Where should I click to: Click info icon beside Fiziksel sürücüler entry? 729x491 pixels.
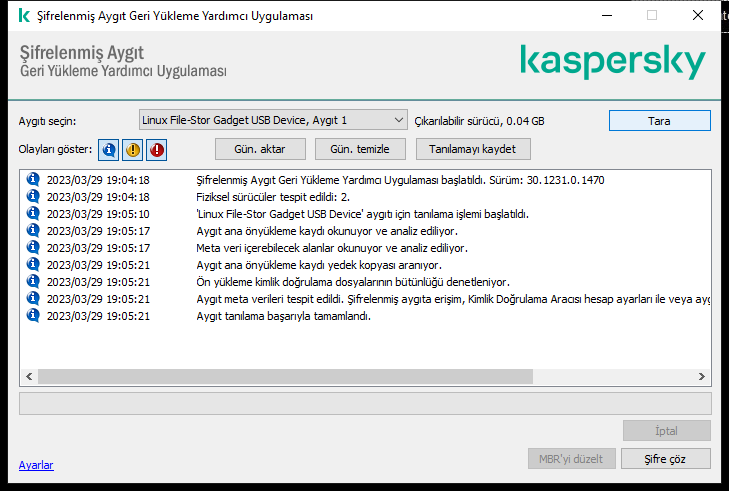click(x=33, y=197)
